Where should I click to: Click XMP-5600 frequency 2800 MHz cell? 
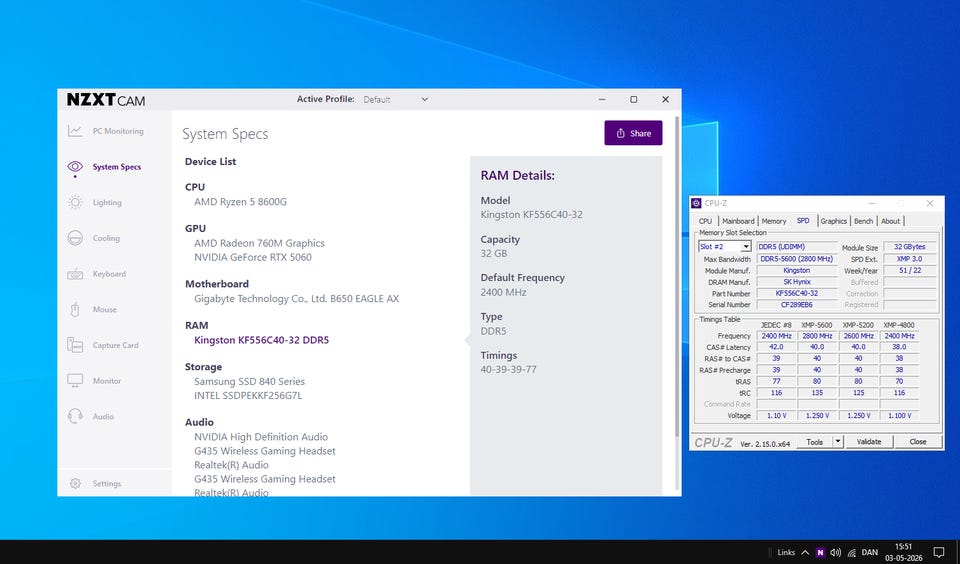coord(817,336)
